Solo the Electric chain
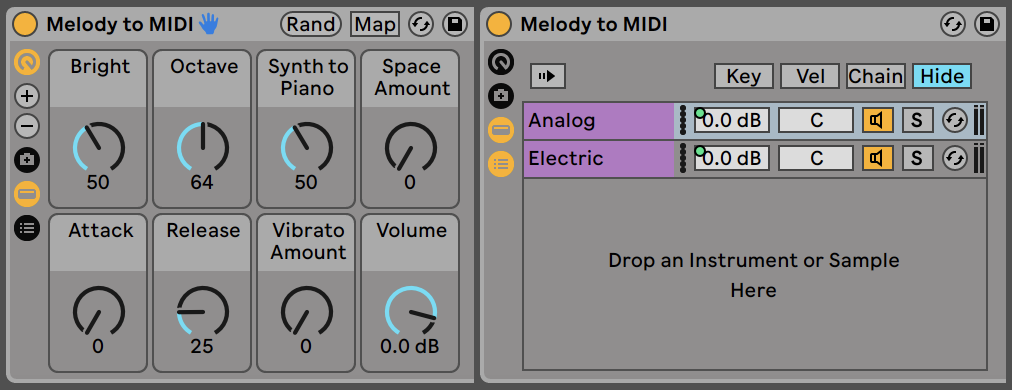The width and height of the screenshot is (1012, 390). pos(917,158)
